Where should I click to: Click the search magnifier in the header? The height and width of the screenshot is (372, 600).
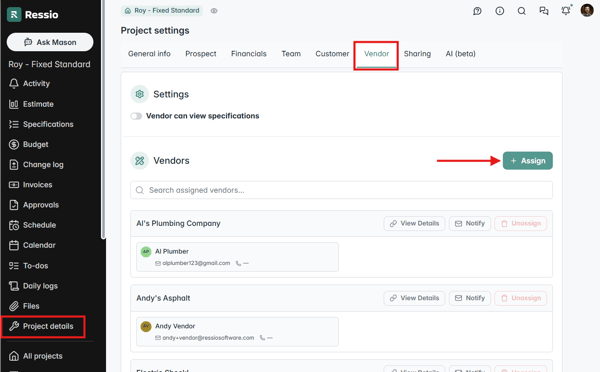(522, 11)
